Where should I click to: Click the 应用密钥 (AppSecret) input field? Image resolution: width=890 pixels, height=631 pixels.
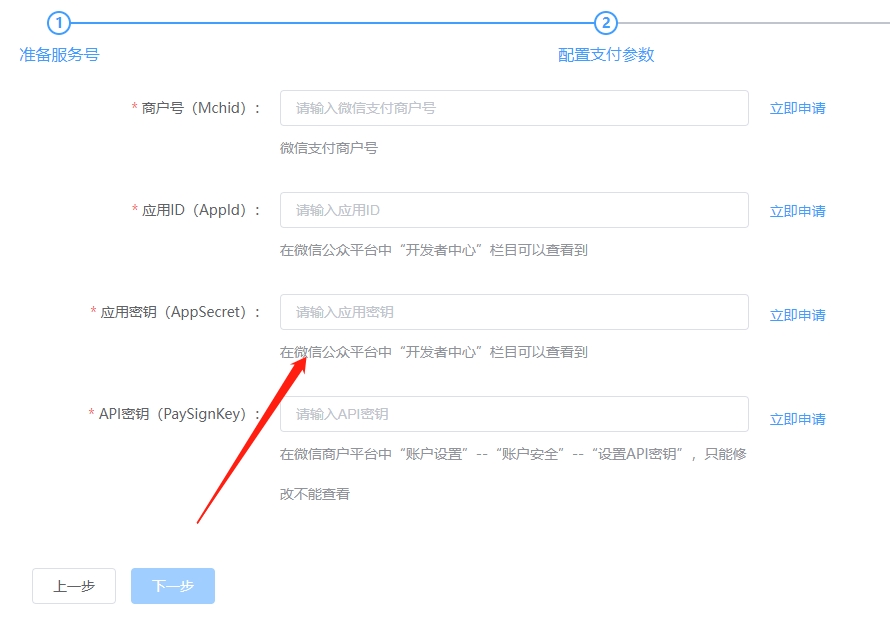click(514, 312)
